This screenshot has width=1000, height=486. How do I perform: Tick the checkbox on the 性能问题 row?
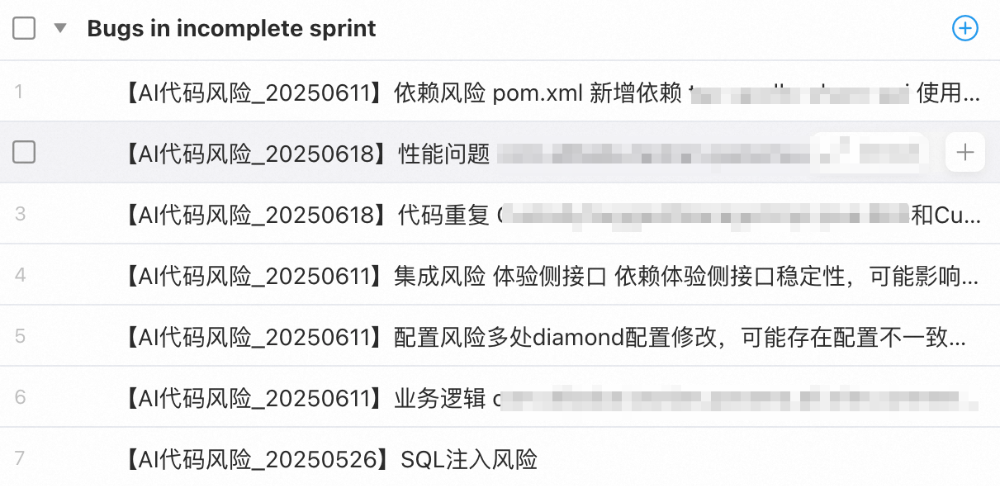[24, 153]
